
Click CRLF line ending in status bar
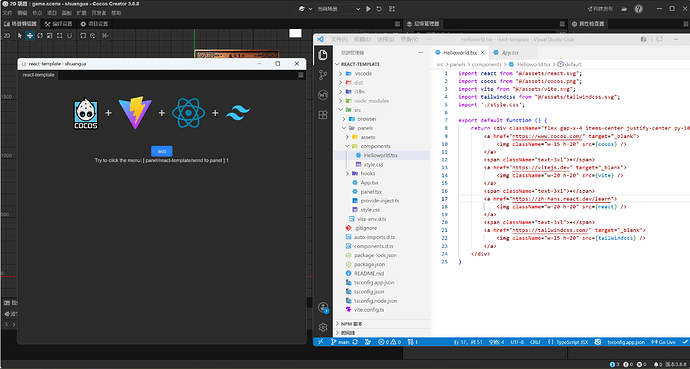pyautogui.click(x=535, y=342)
